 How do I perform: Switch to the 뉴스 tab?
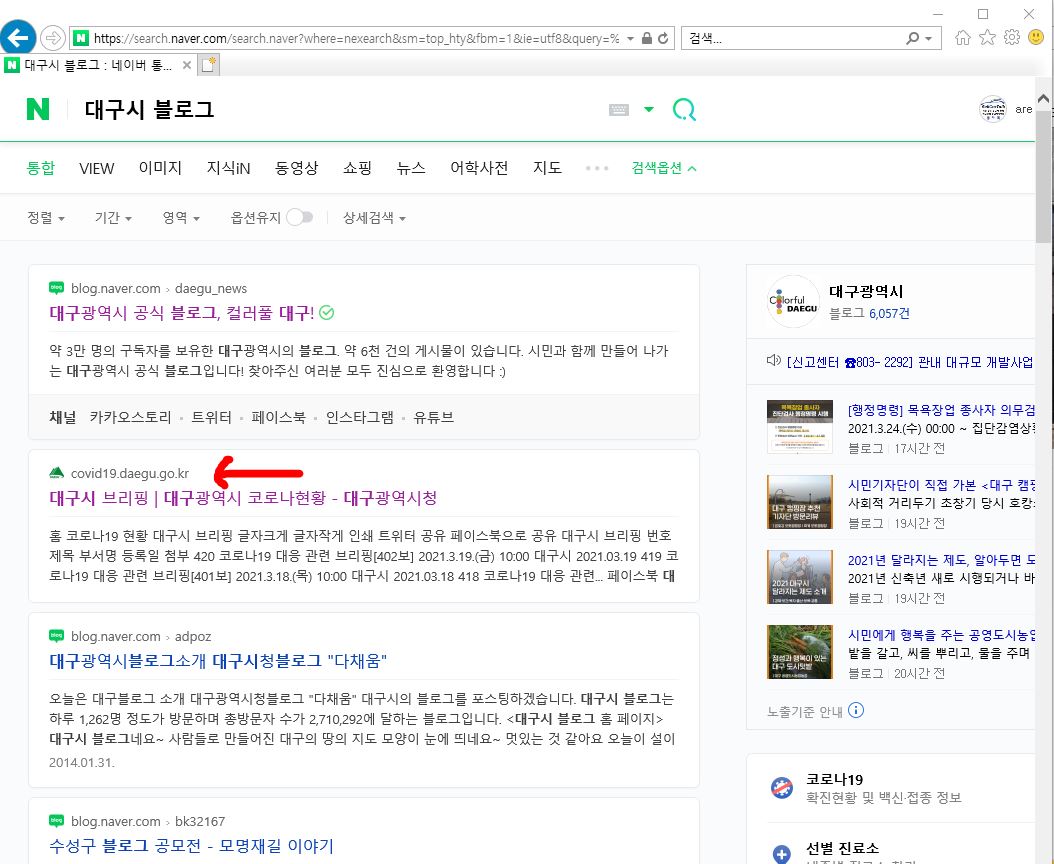411,167
